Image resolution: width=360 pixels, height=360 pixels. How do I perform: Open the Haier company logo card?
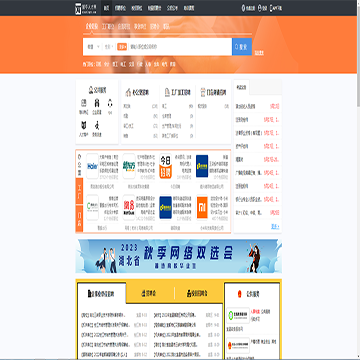pos(92,166)
